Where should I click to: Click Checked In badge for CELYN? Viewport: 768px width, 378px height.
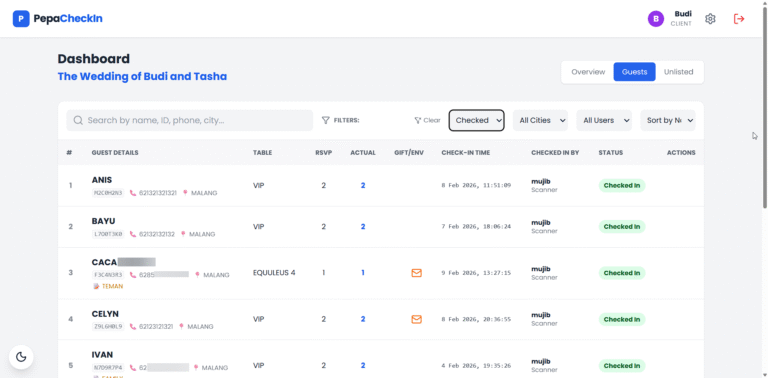tap(622, 319)
